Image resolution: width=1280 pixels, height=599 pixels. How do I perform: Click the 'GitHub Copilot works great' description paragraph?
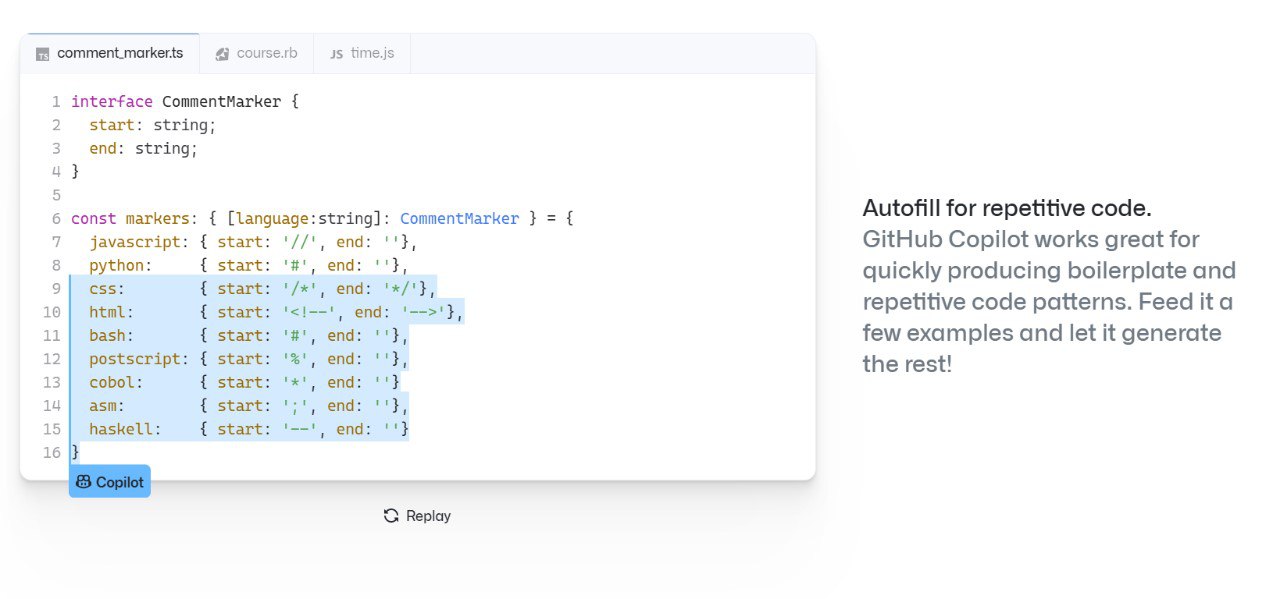1049,302
